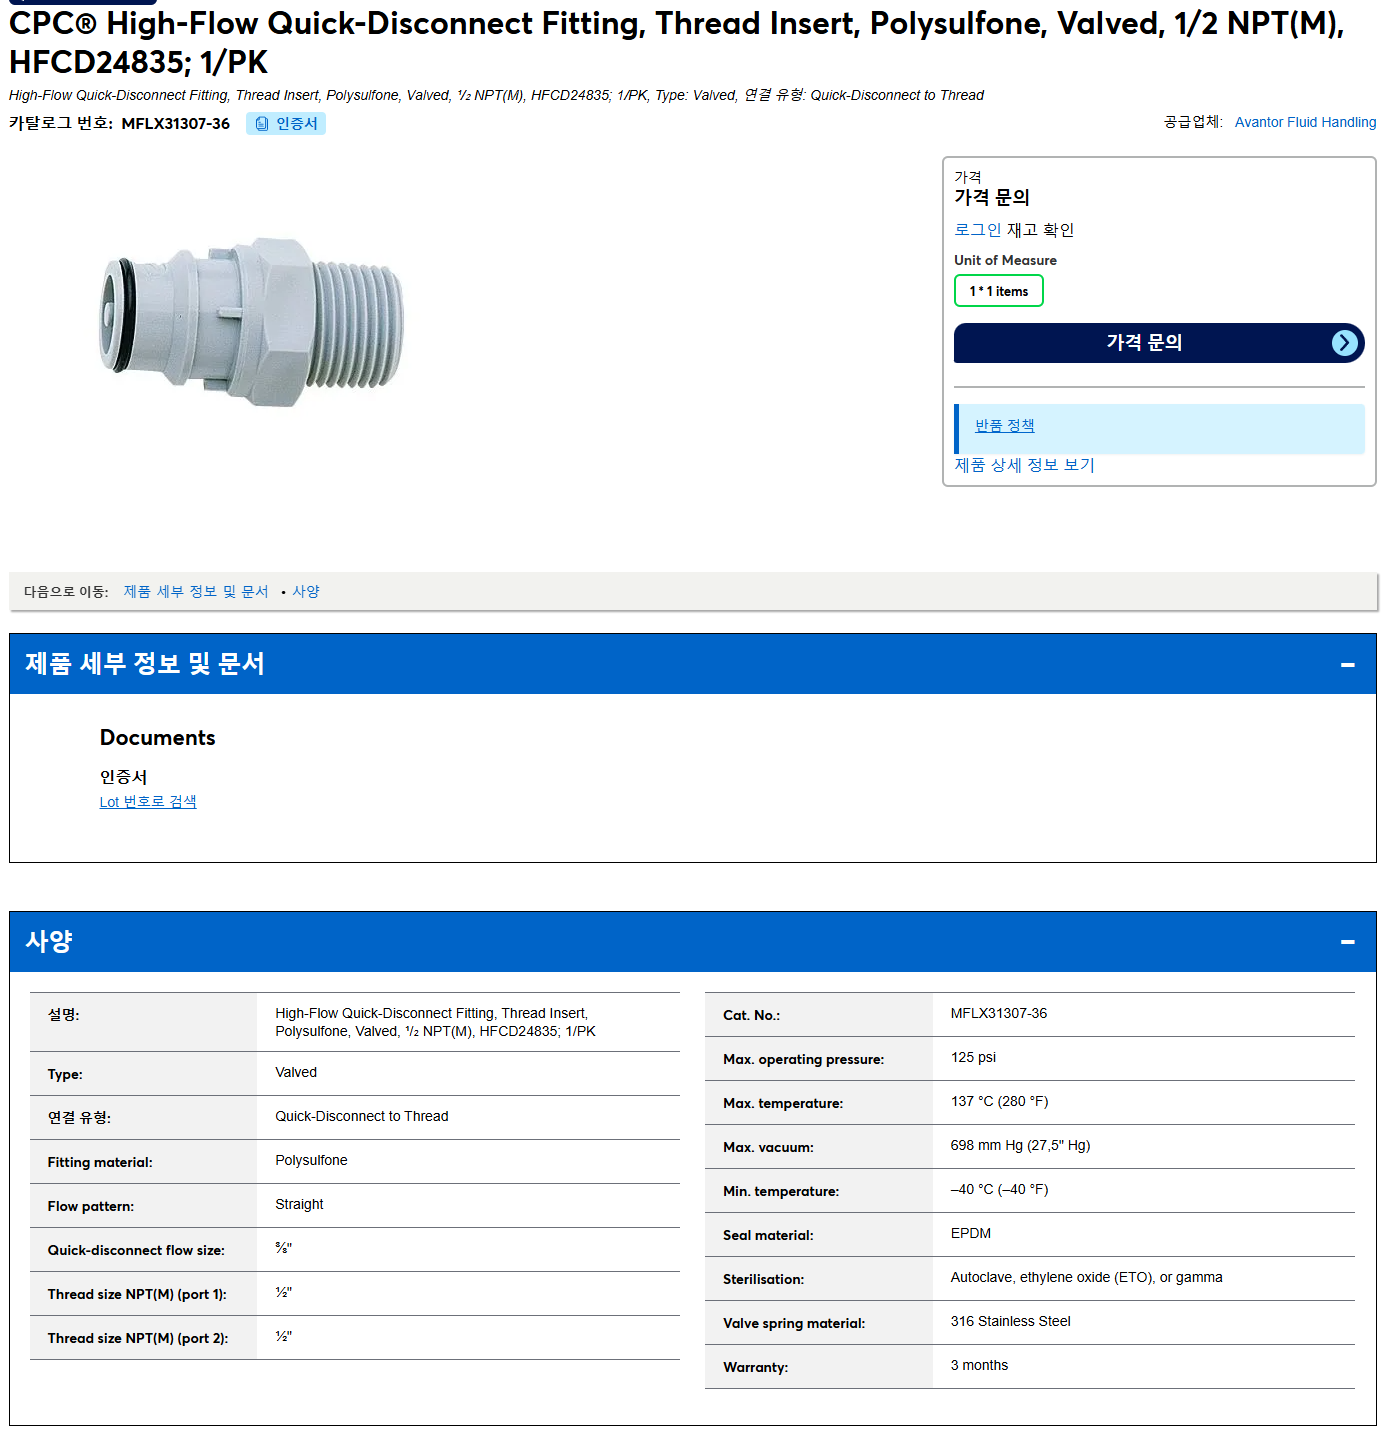The image size is (1384, 1446).
Task: Click Quick-Disconnect to Thread table value
Action: click(x=361, y=1117)
